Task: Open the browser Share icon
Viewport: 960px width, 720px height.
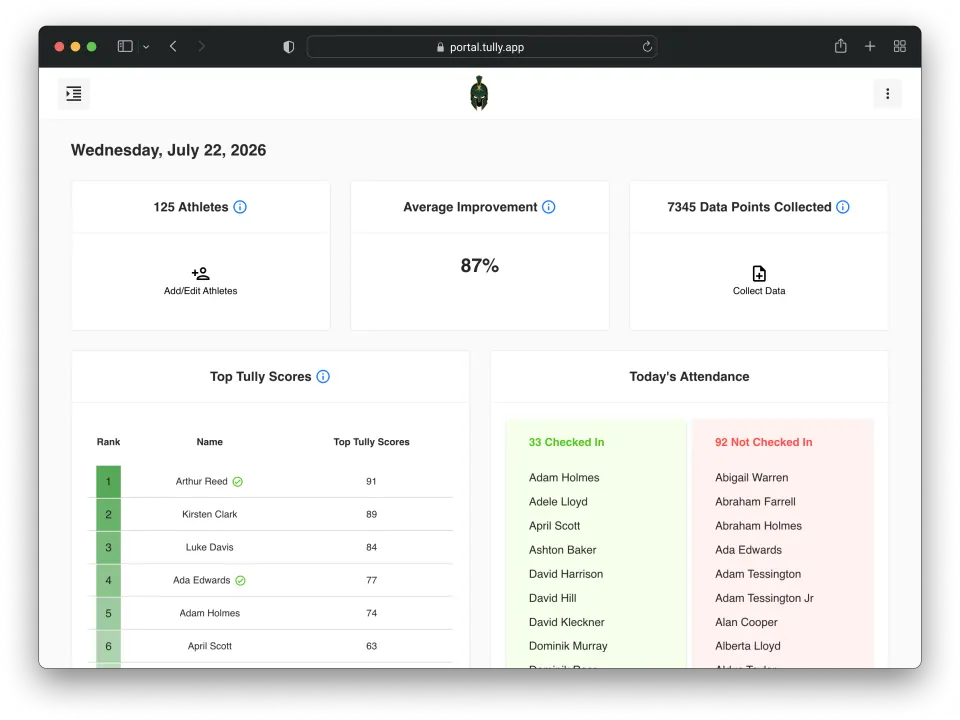Action: [841, 46]
